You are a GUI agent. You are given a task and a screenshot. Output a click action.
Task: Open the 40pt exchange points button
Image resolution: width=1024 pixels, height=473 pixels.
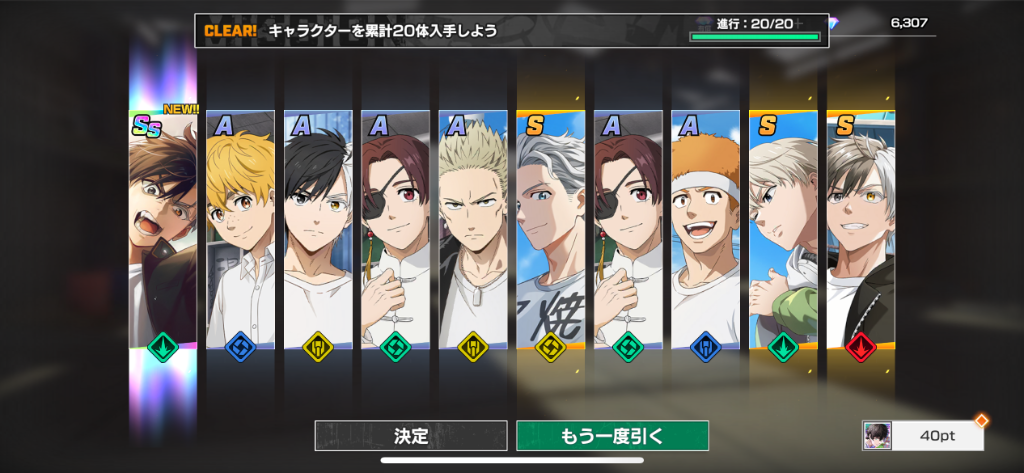[923, 436]
